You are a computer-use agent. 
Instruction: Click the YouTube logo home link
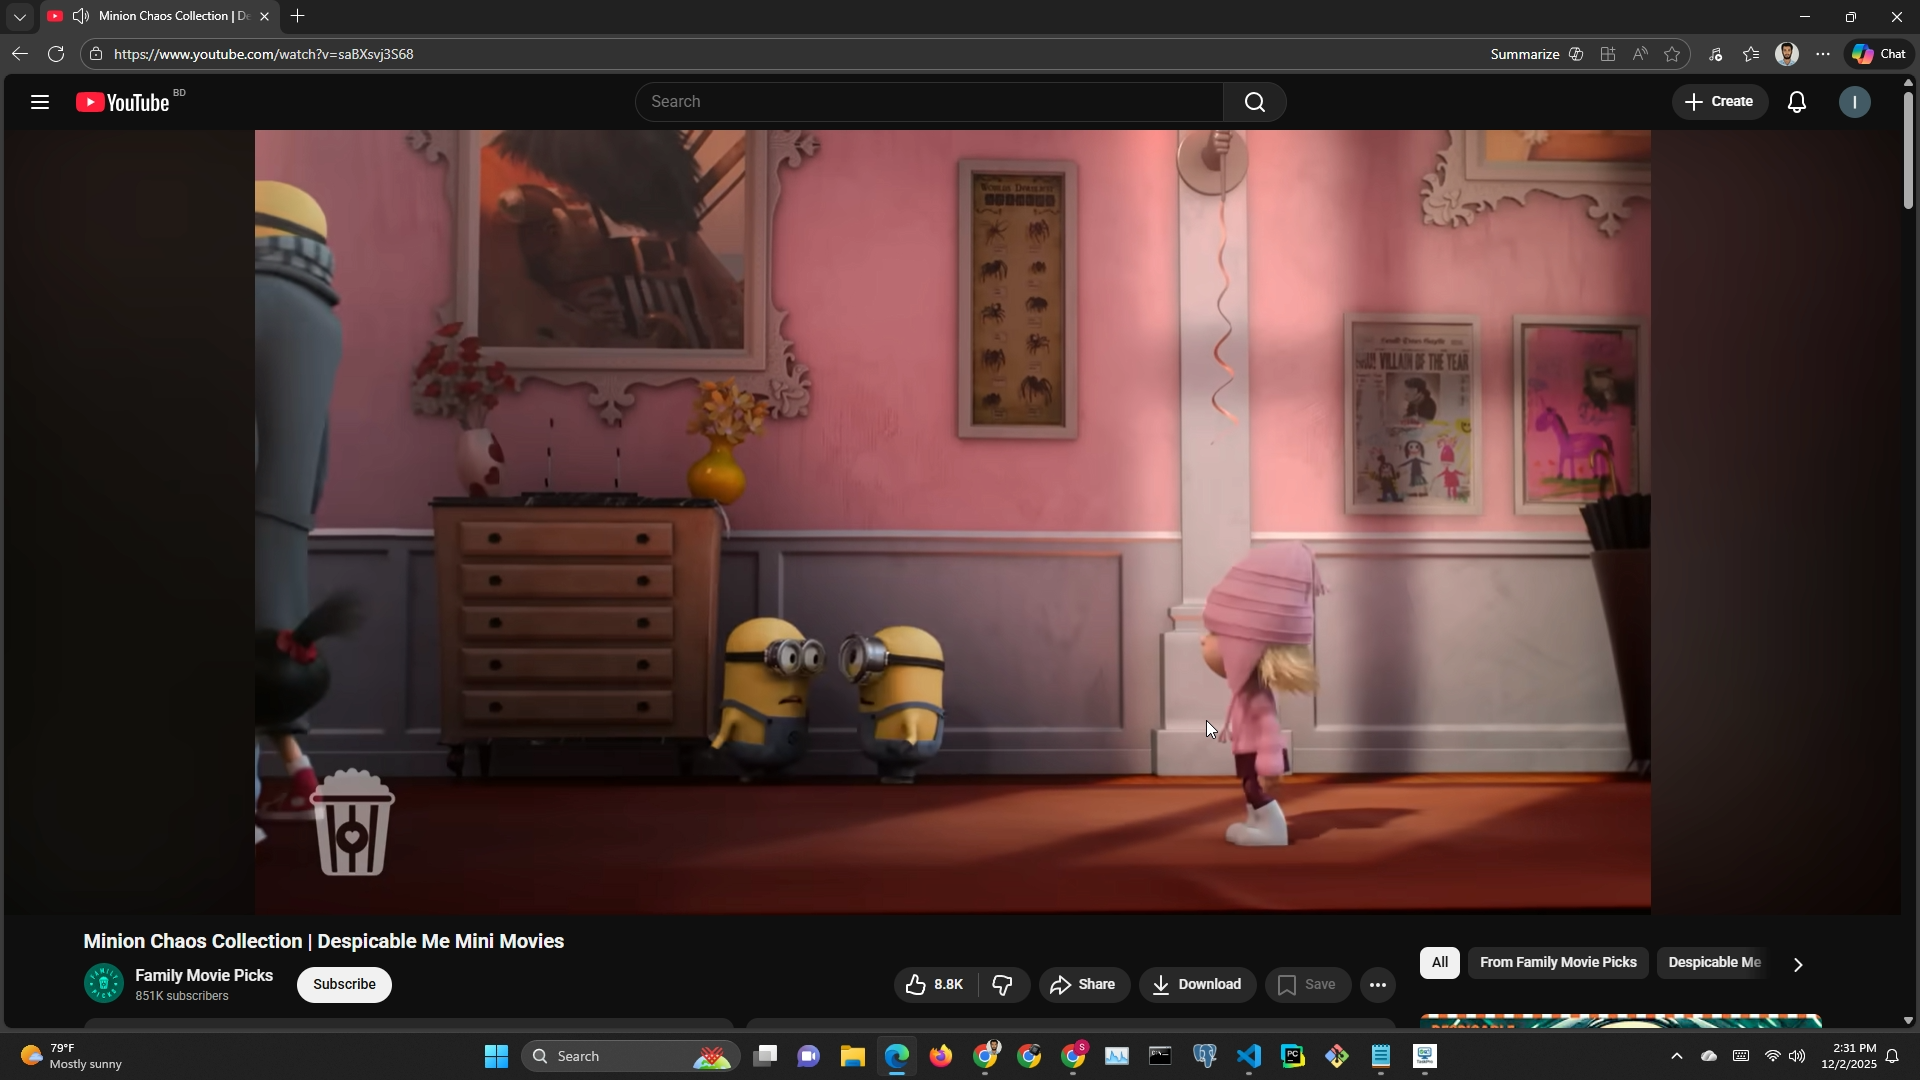124,102
